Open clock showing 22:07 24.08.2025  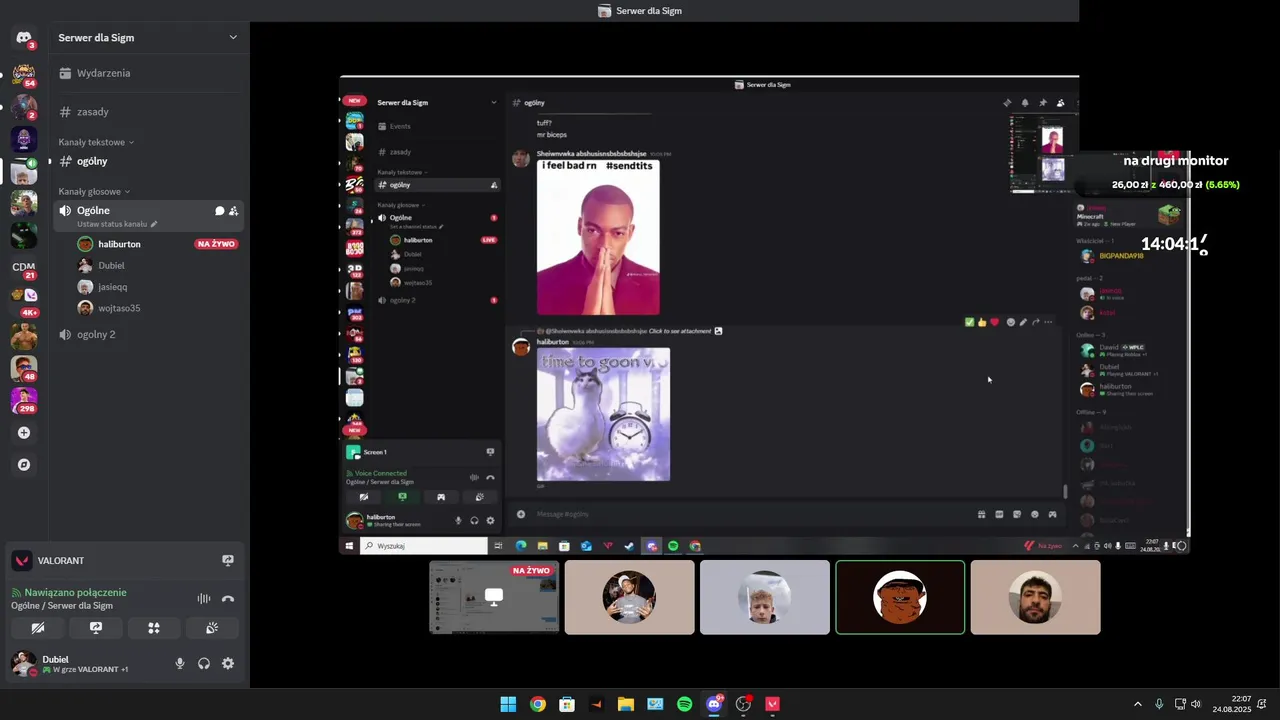click(1232, 704)
